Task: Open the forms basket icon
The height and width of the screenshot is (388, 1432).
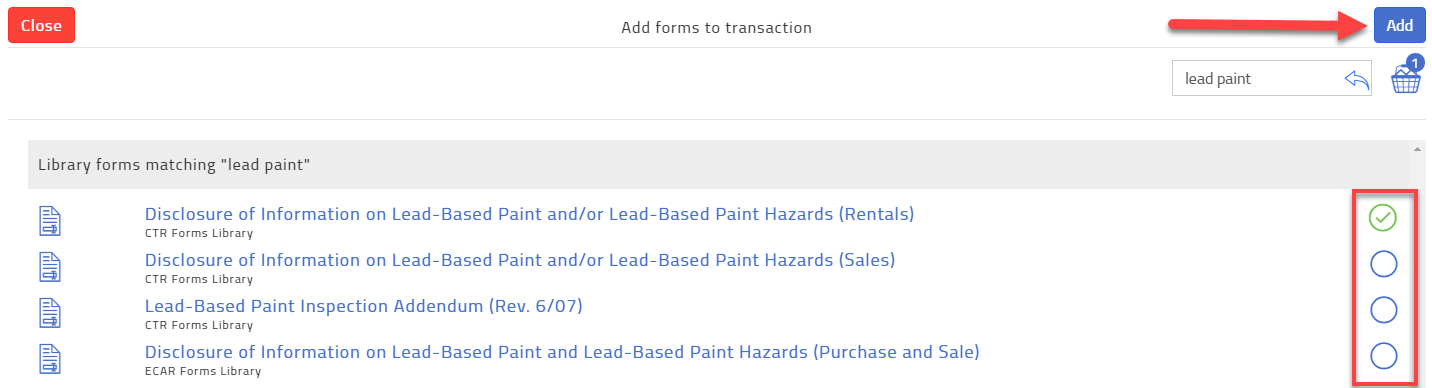Action: 1406,76
